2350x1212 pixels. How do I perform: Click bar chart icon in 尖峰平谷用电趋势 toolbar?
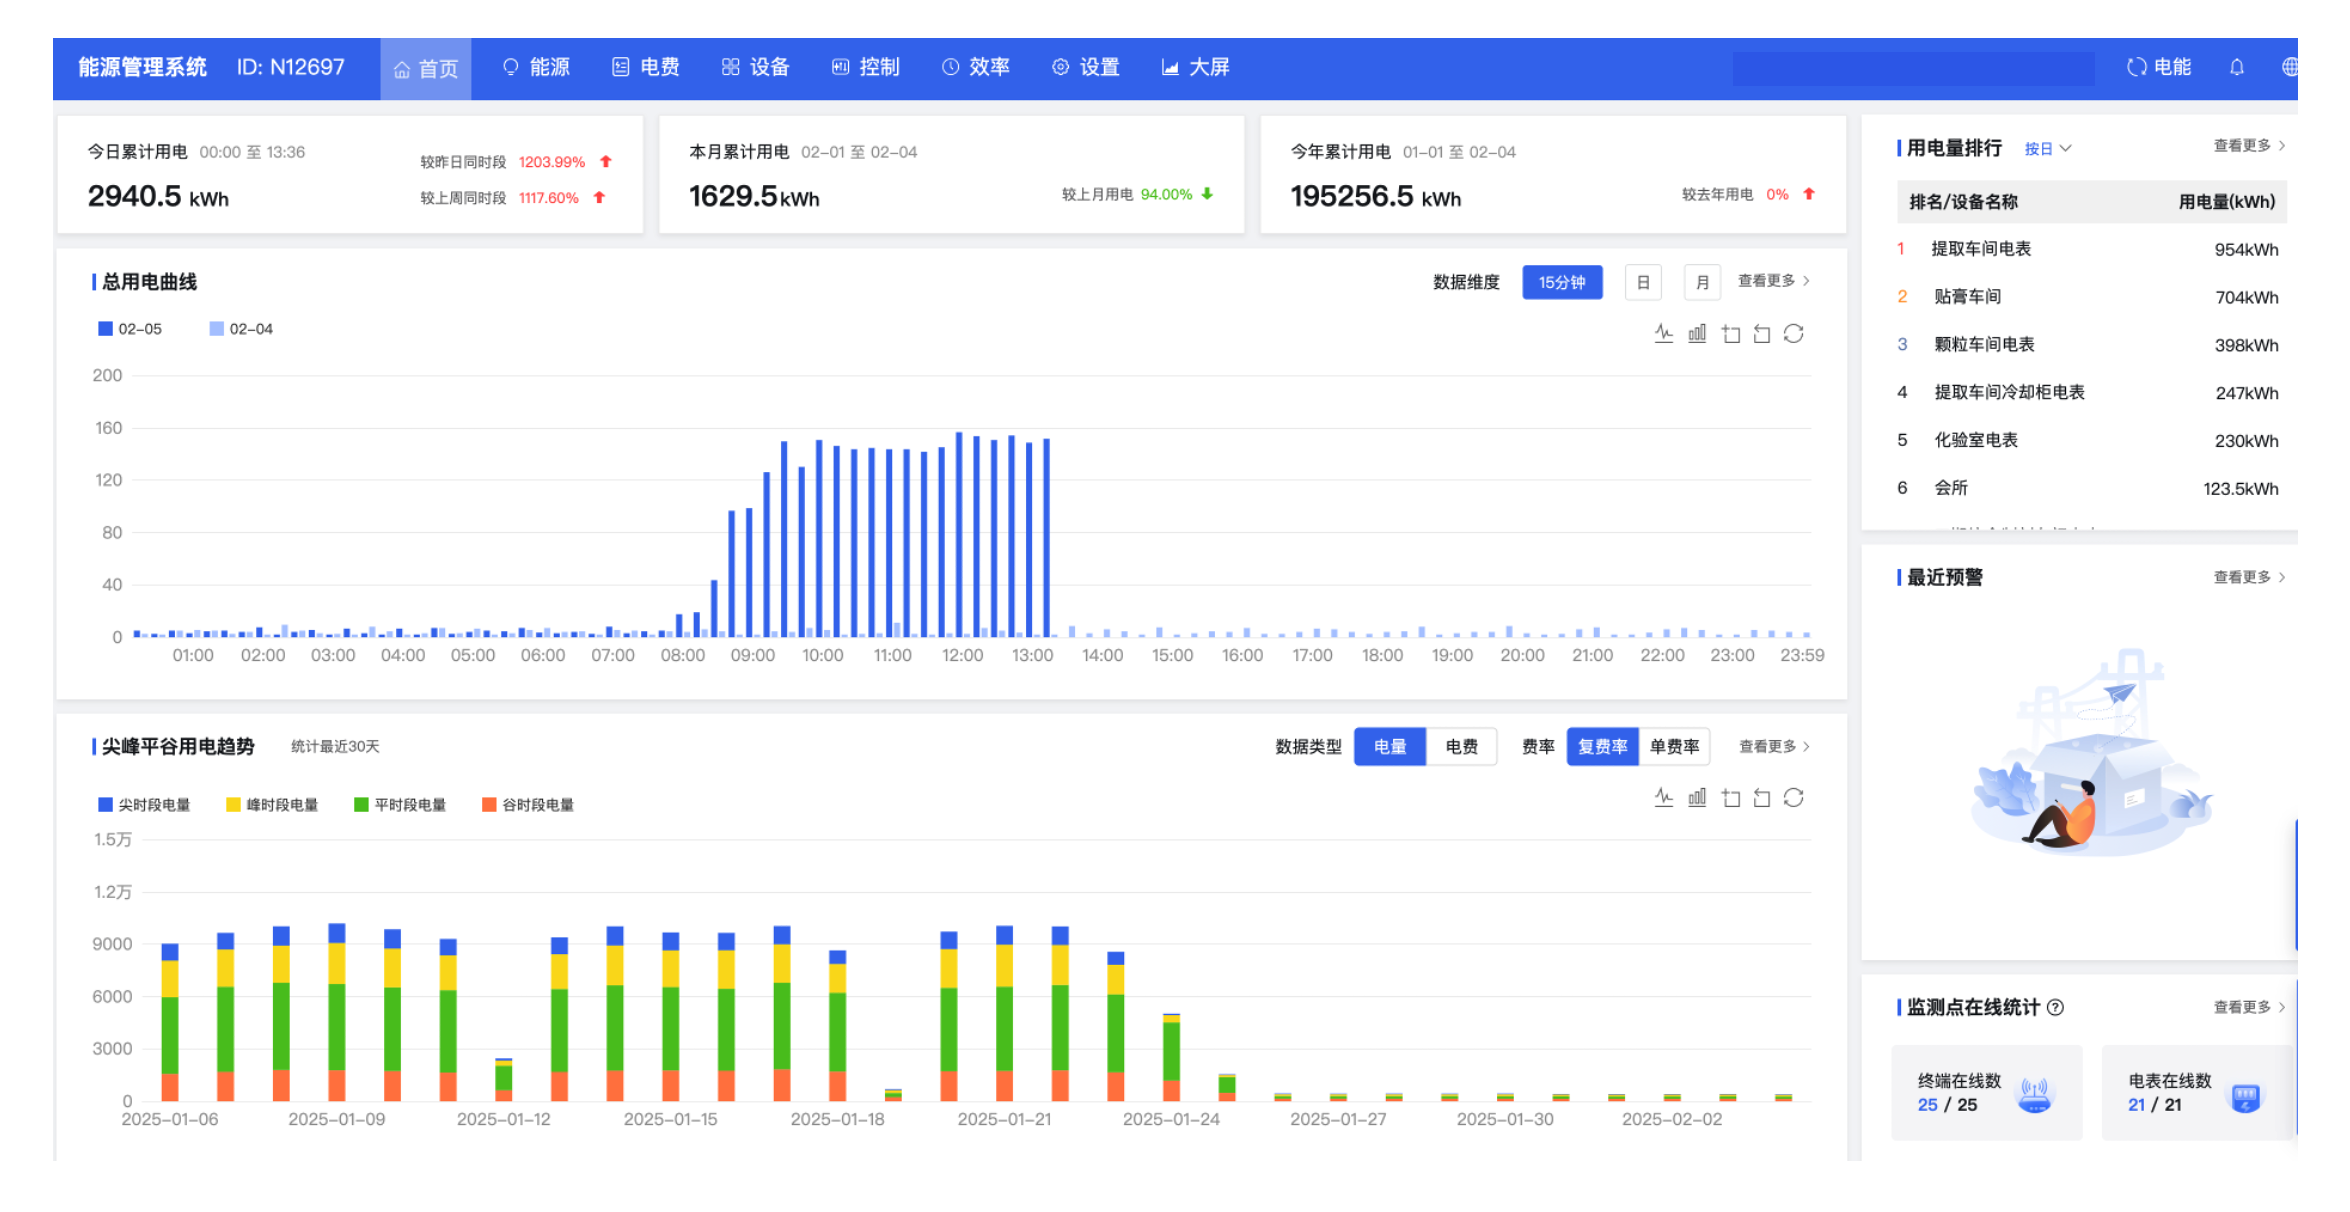[1697, 798]
